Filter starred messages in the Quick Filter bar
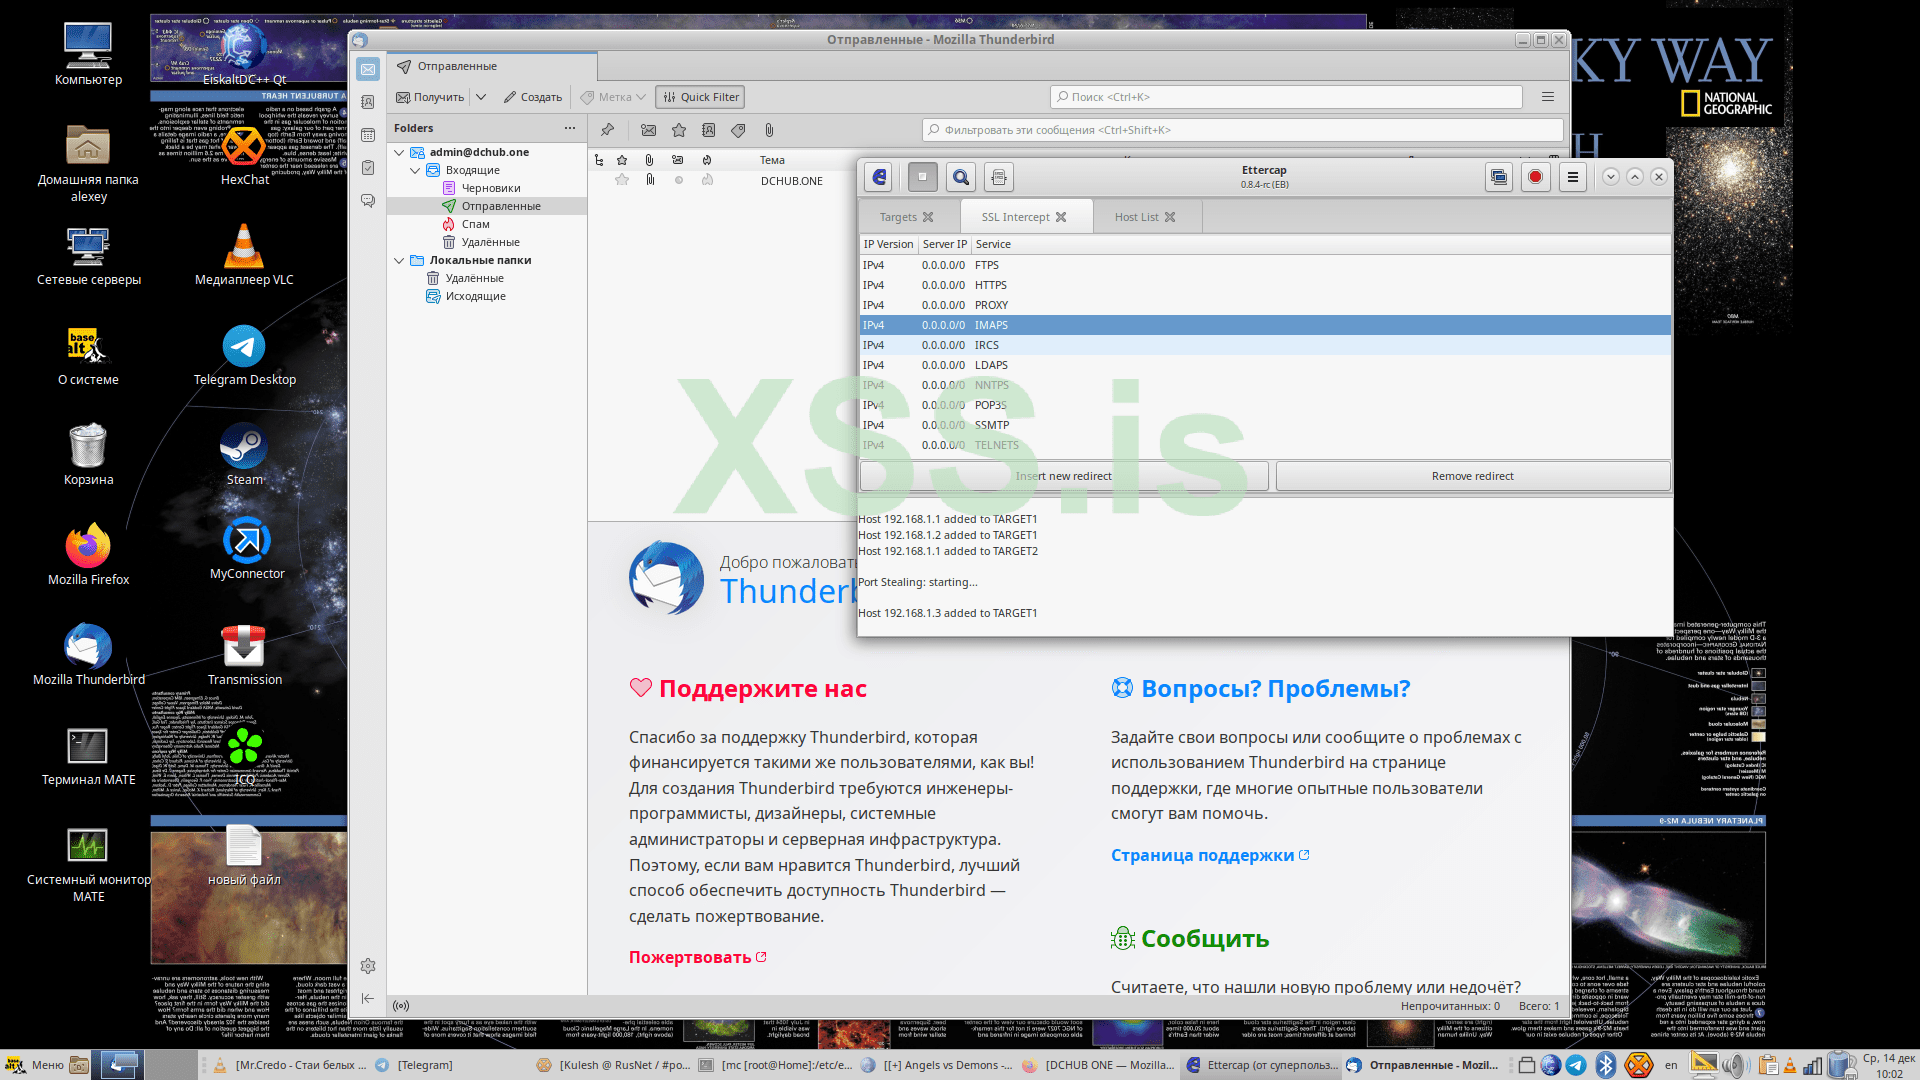The height and width of the screenshot is (1080, 1920). pos(680,130)
